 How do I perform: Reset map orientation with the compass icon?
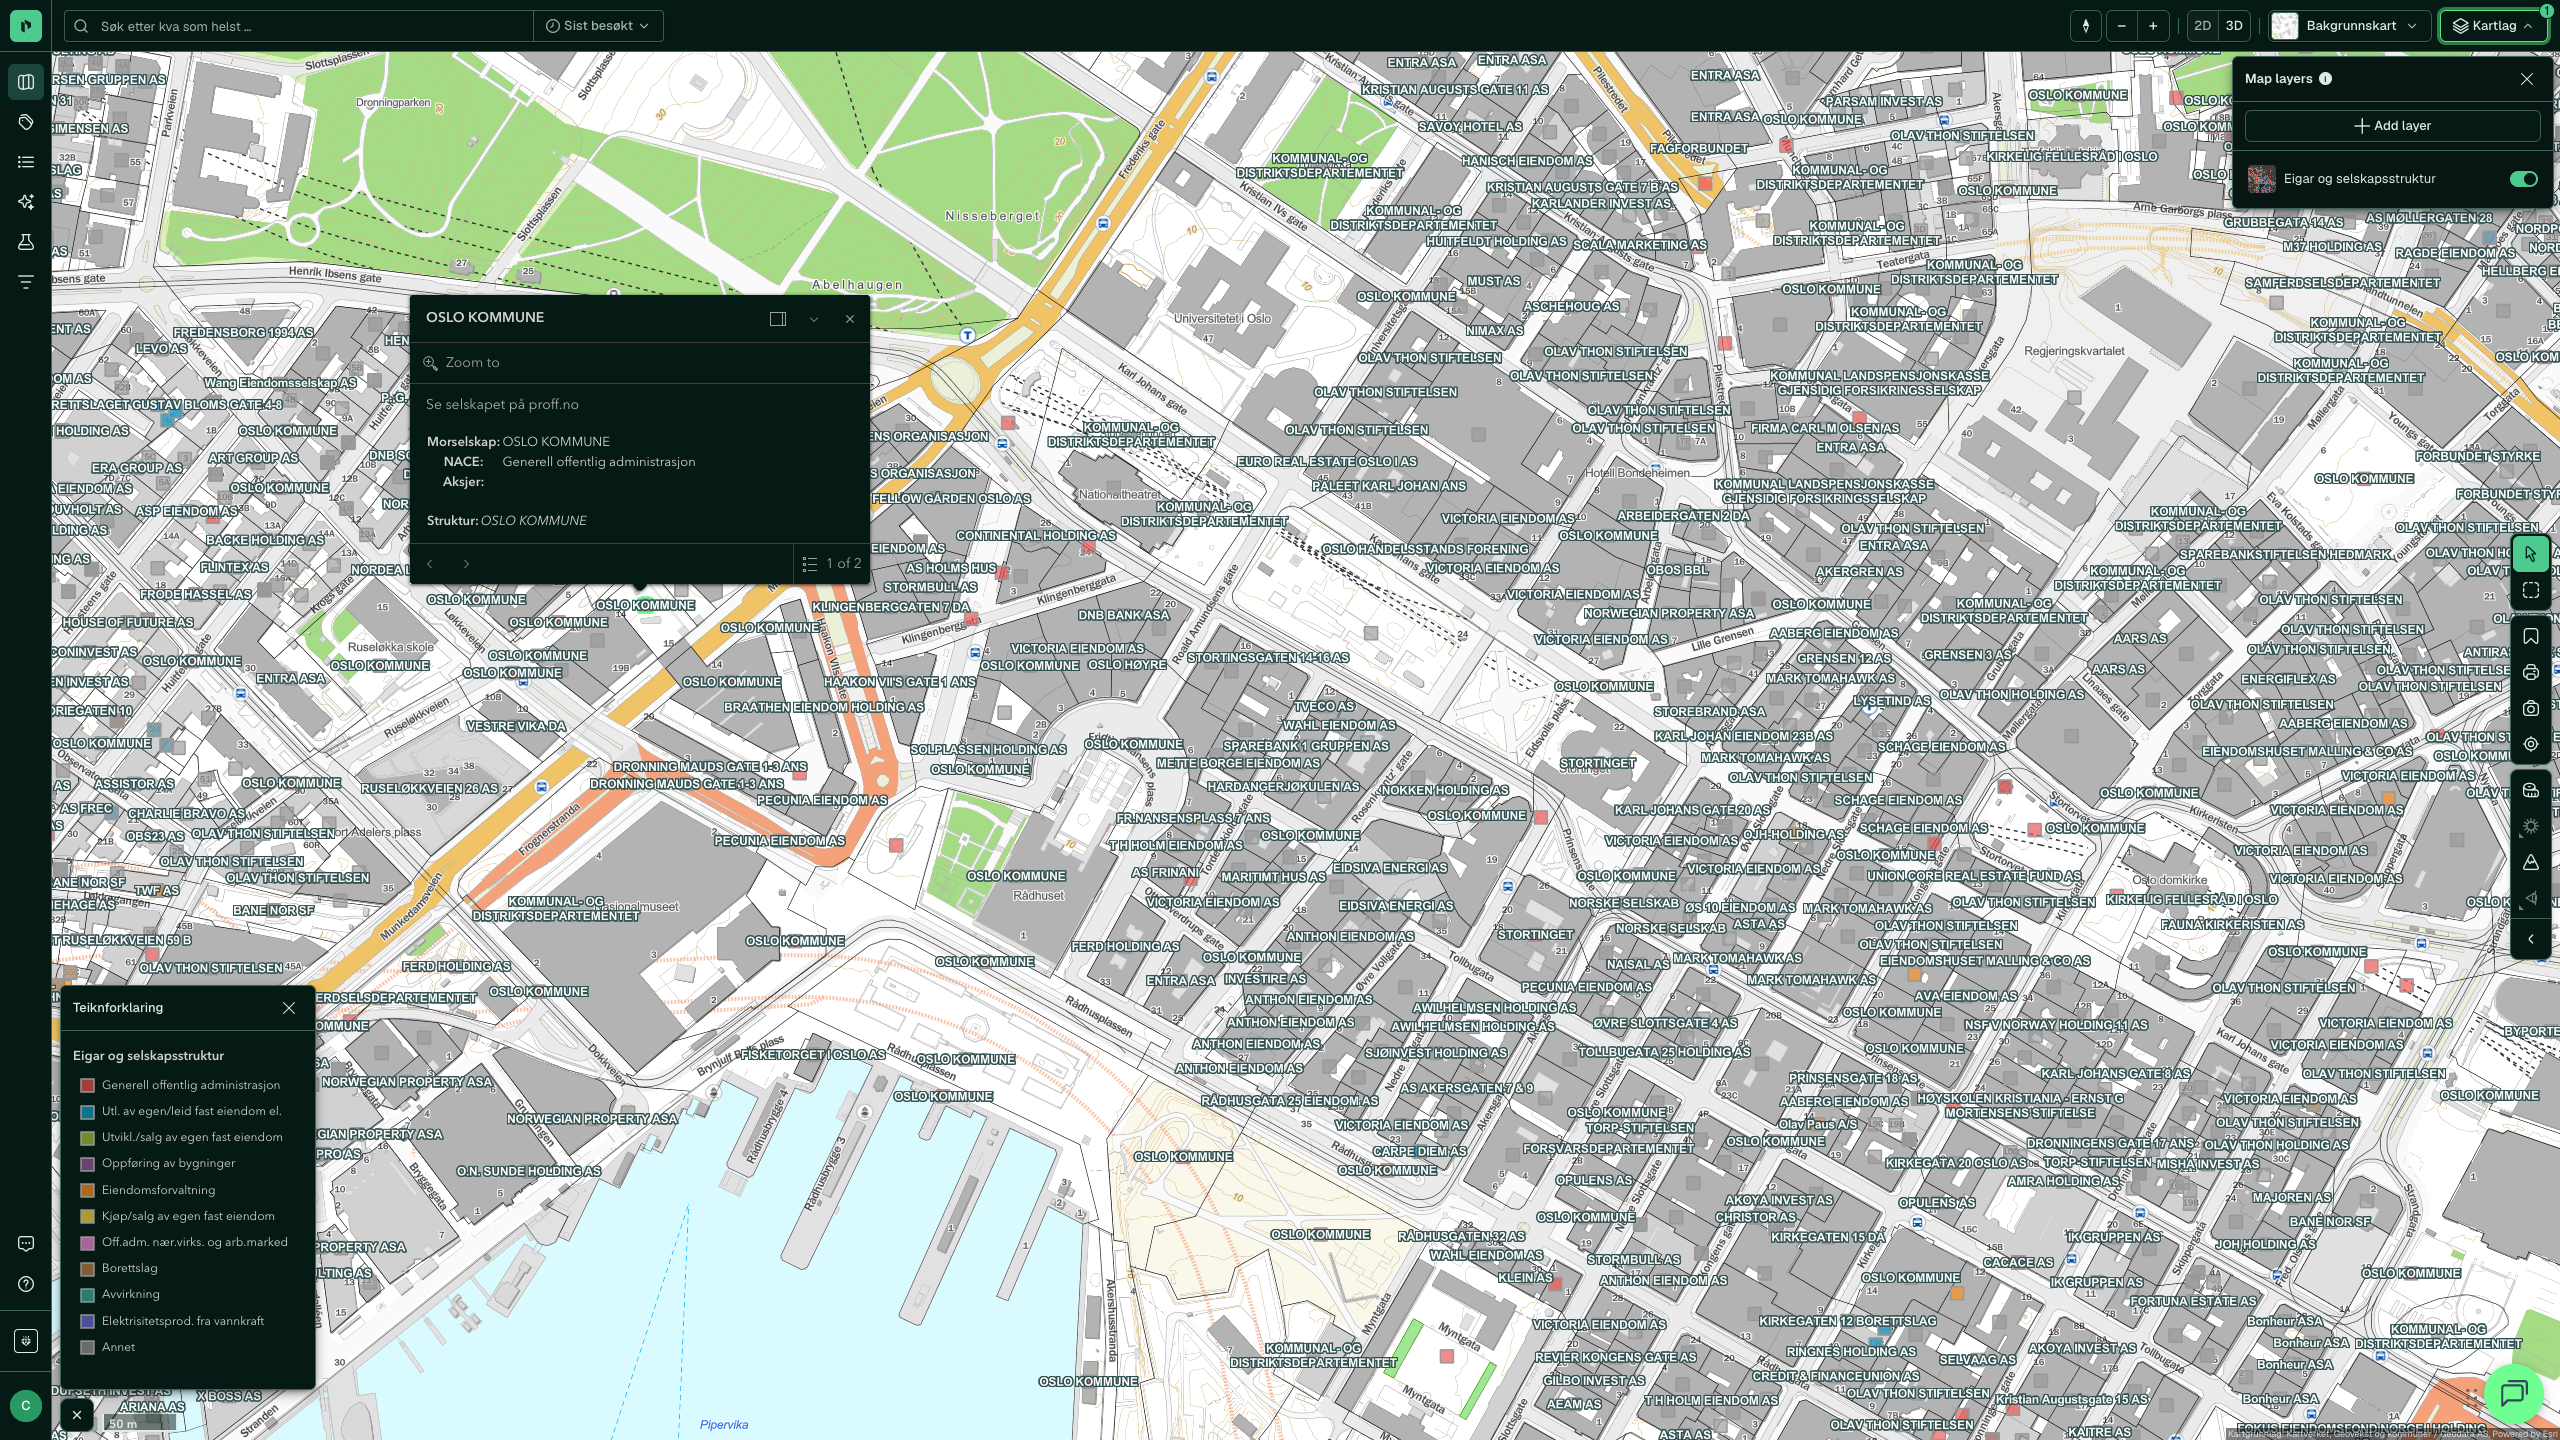(x=2086, y=26)
